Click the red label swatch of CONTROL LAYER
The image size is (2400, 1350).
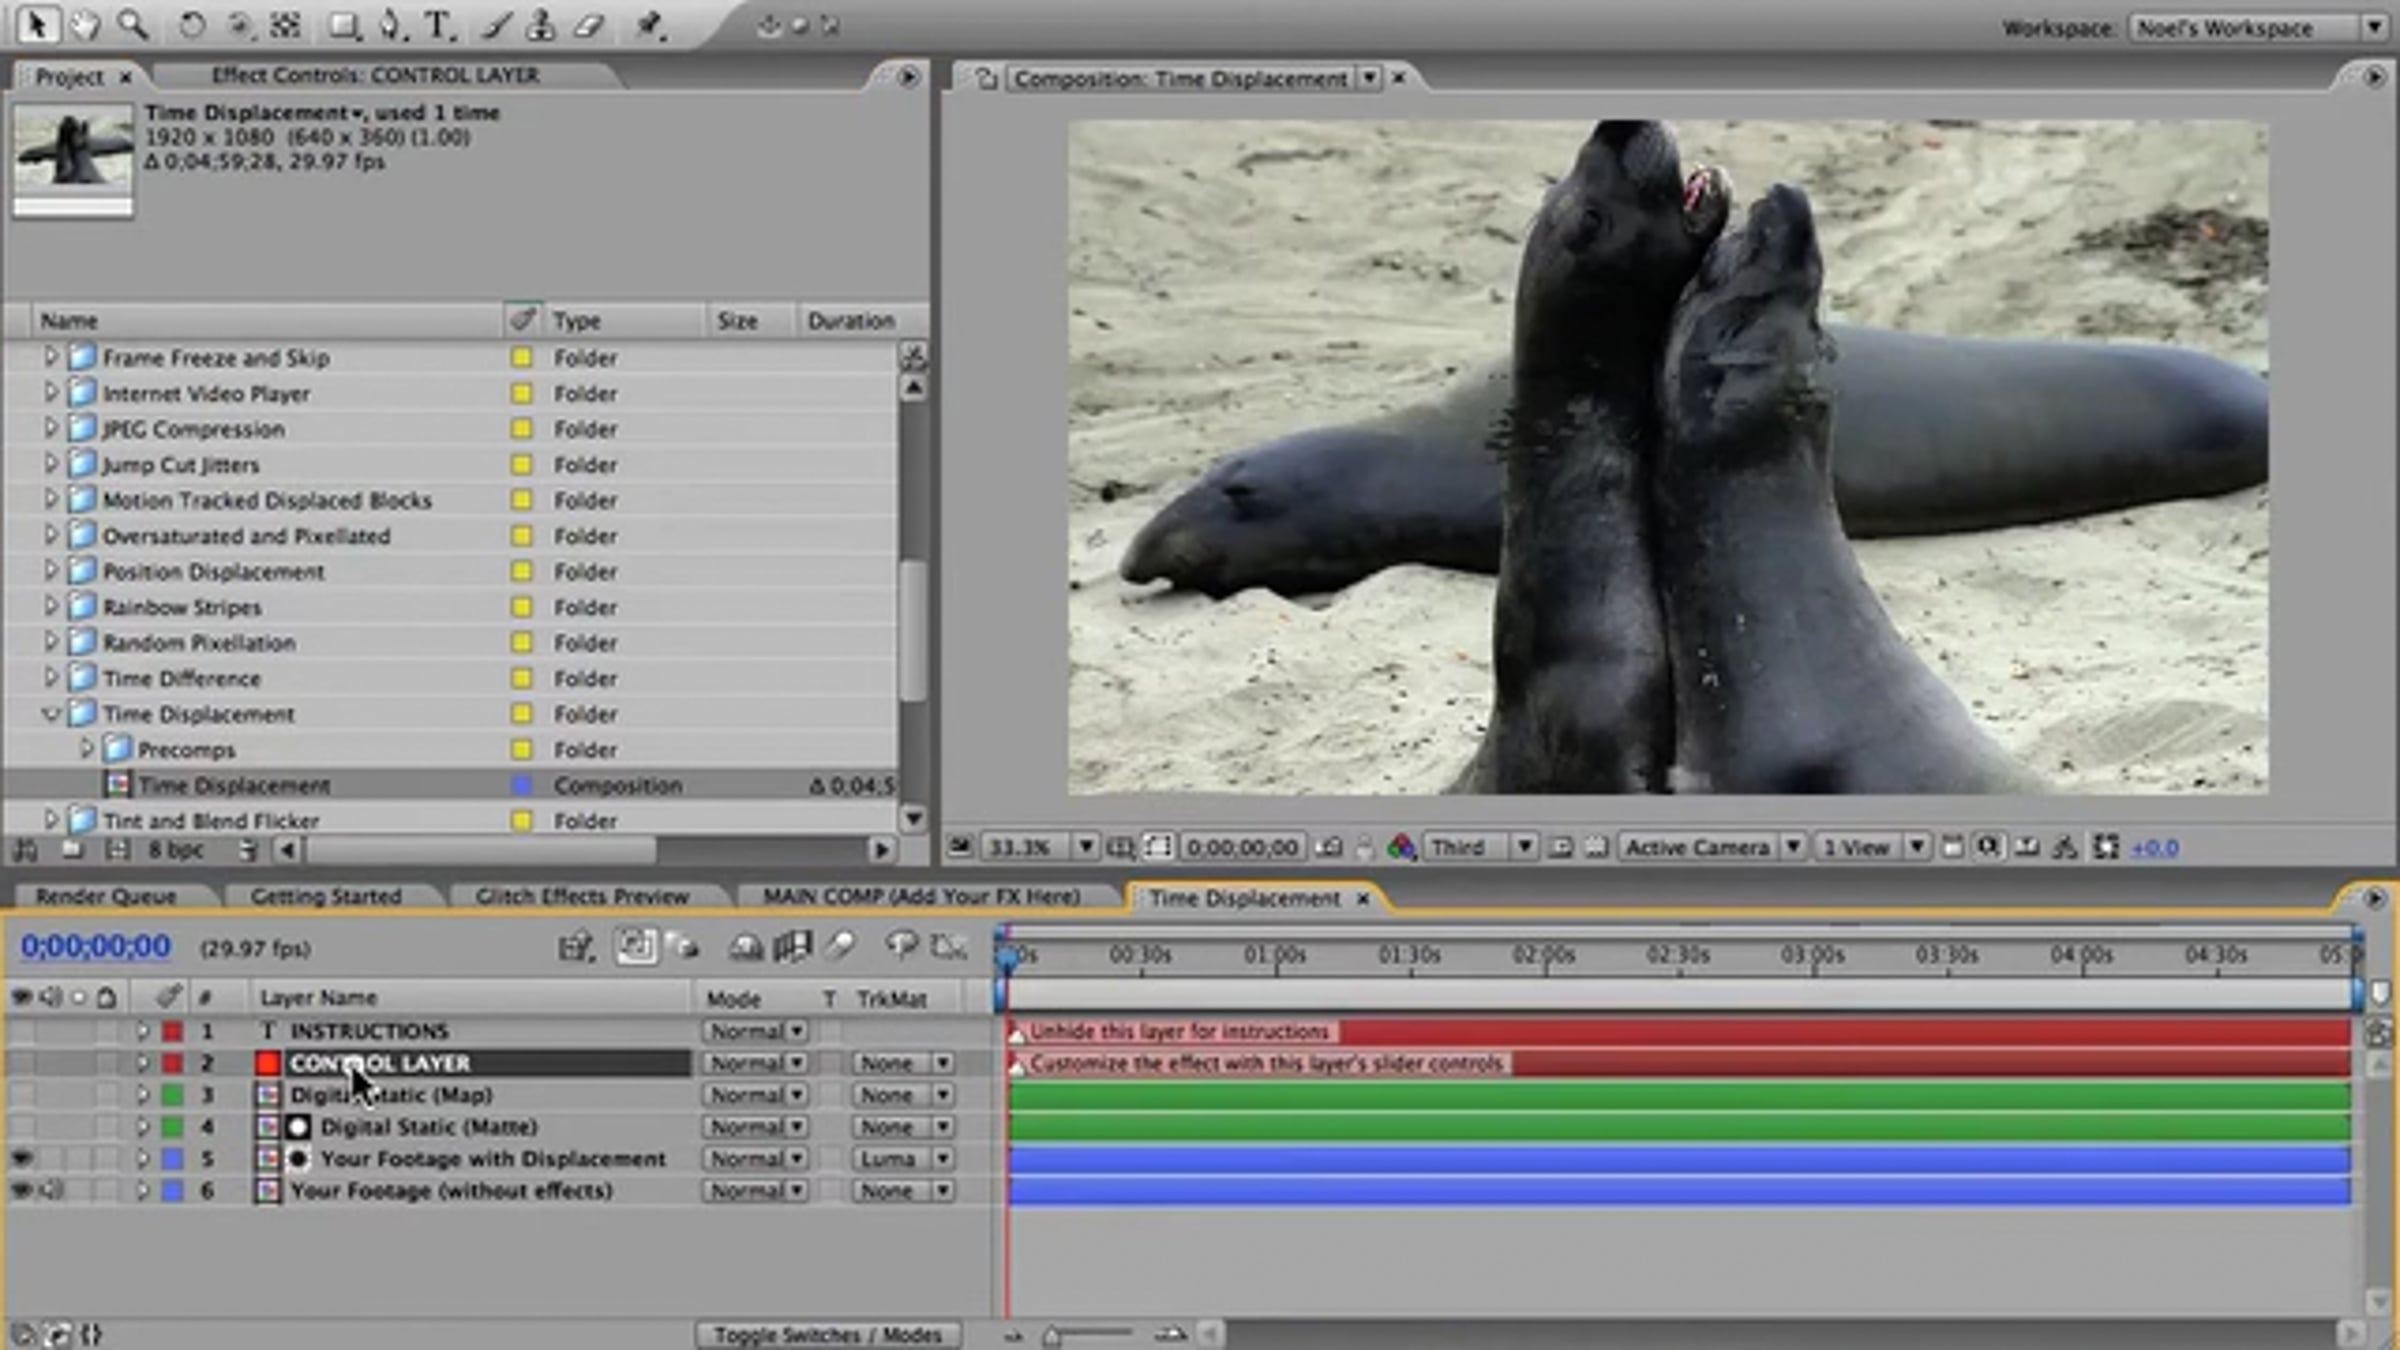173,1063
